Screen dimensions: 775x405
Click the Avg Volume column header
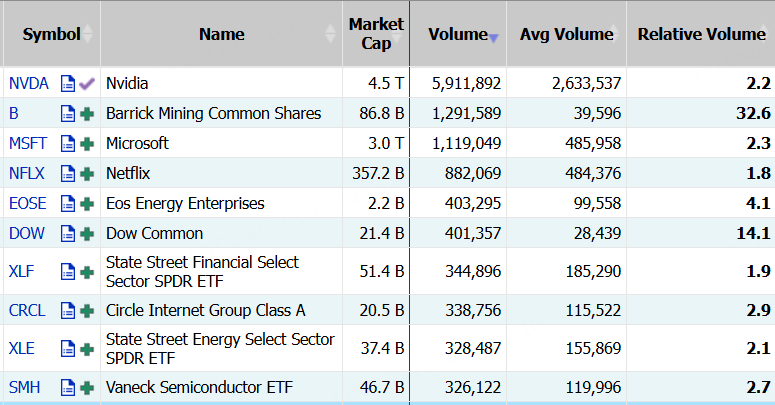pos(566,34)
